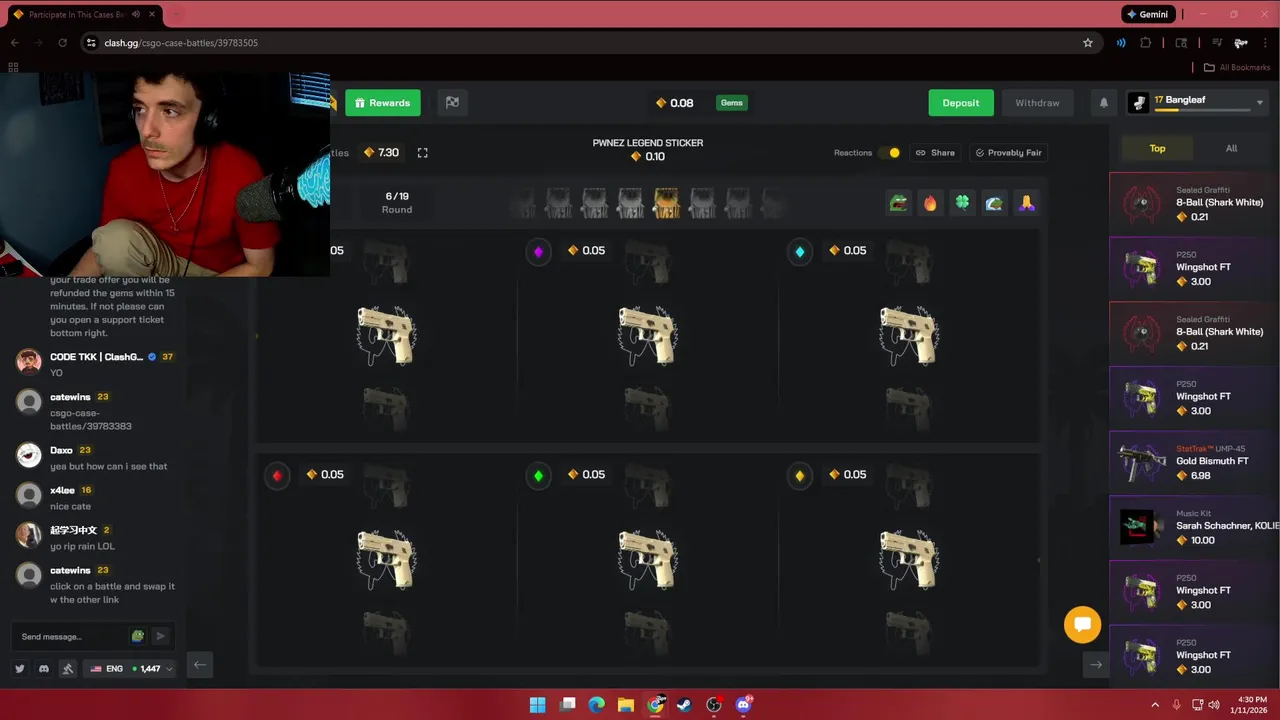Open the Provably Fair link
This screenshot has width=1280, height=720.
tap(1008, 153)
